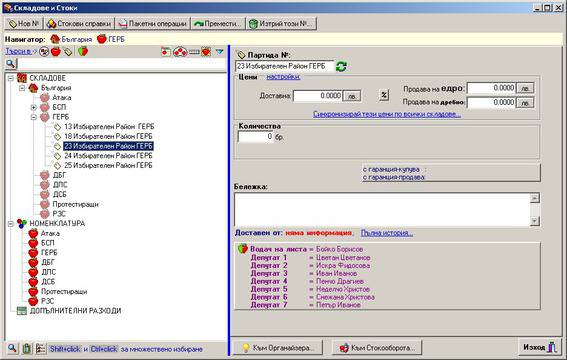567x360 pixels.
Task: Select 'ДОПЪЛНИТЕЛНИ РАЗХОДИ' tree node
Action: (x=75, y=311)
